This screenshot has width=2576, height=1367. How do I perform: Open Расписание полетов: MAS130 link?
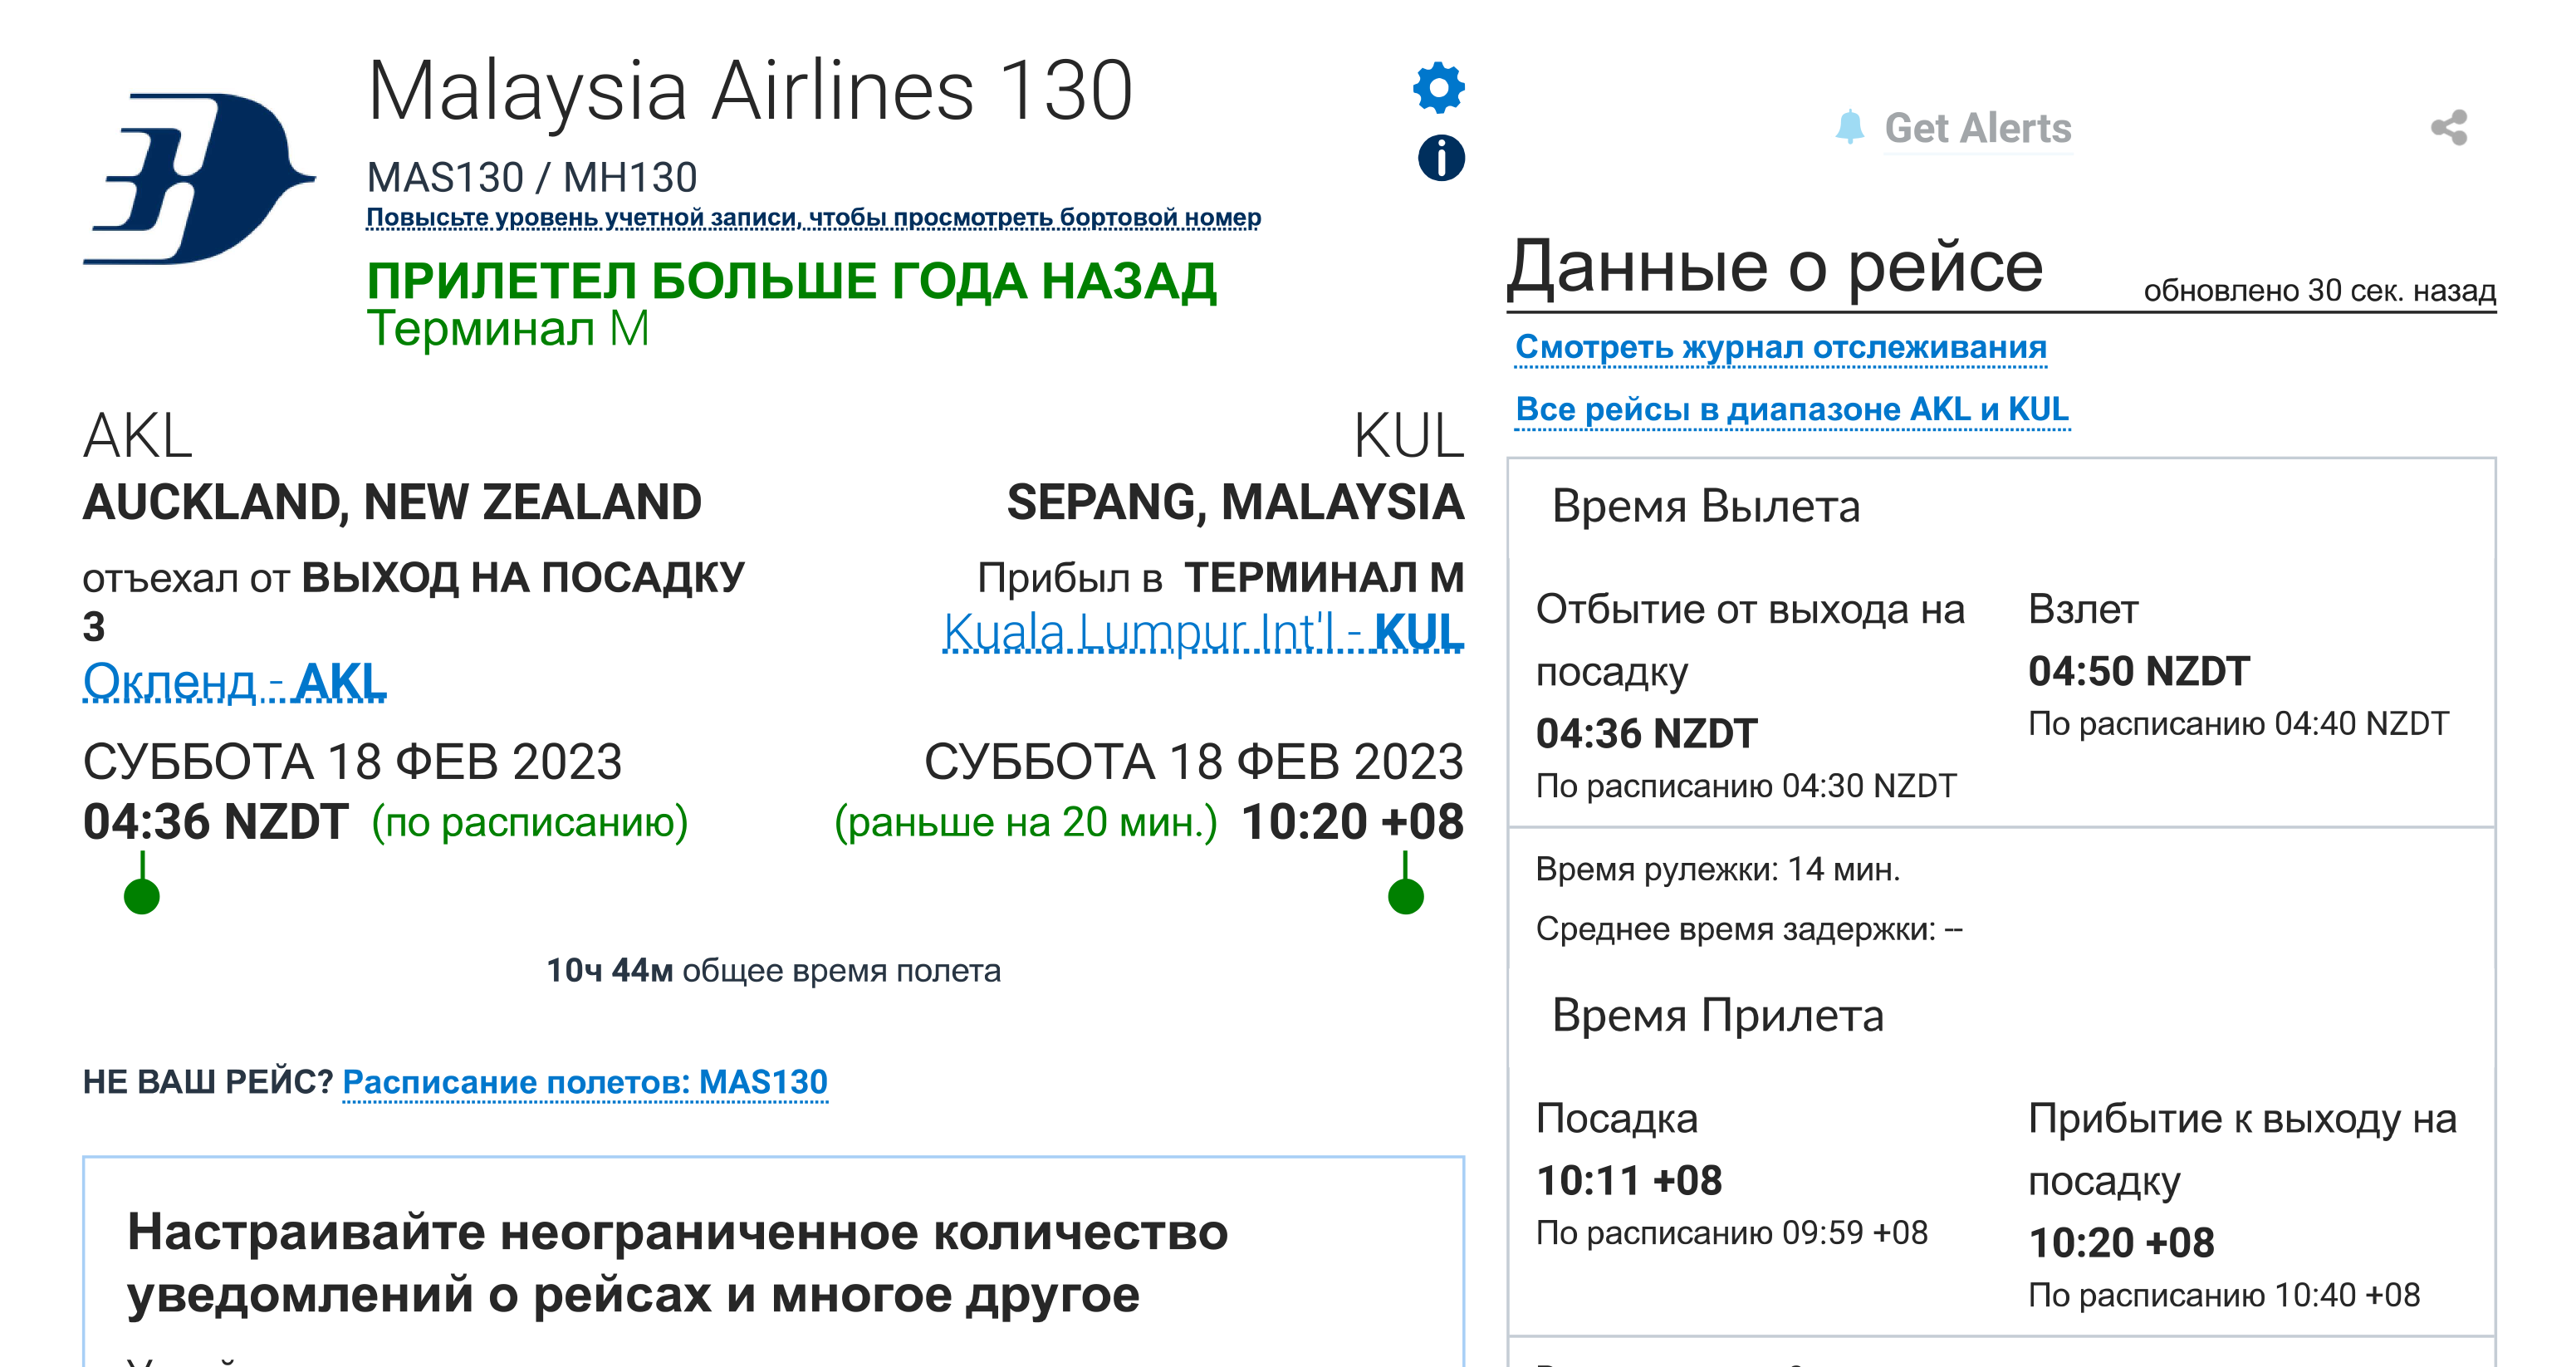coord(585,1082)
